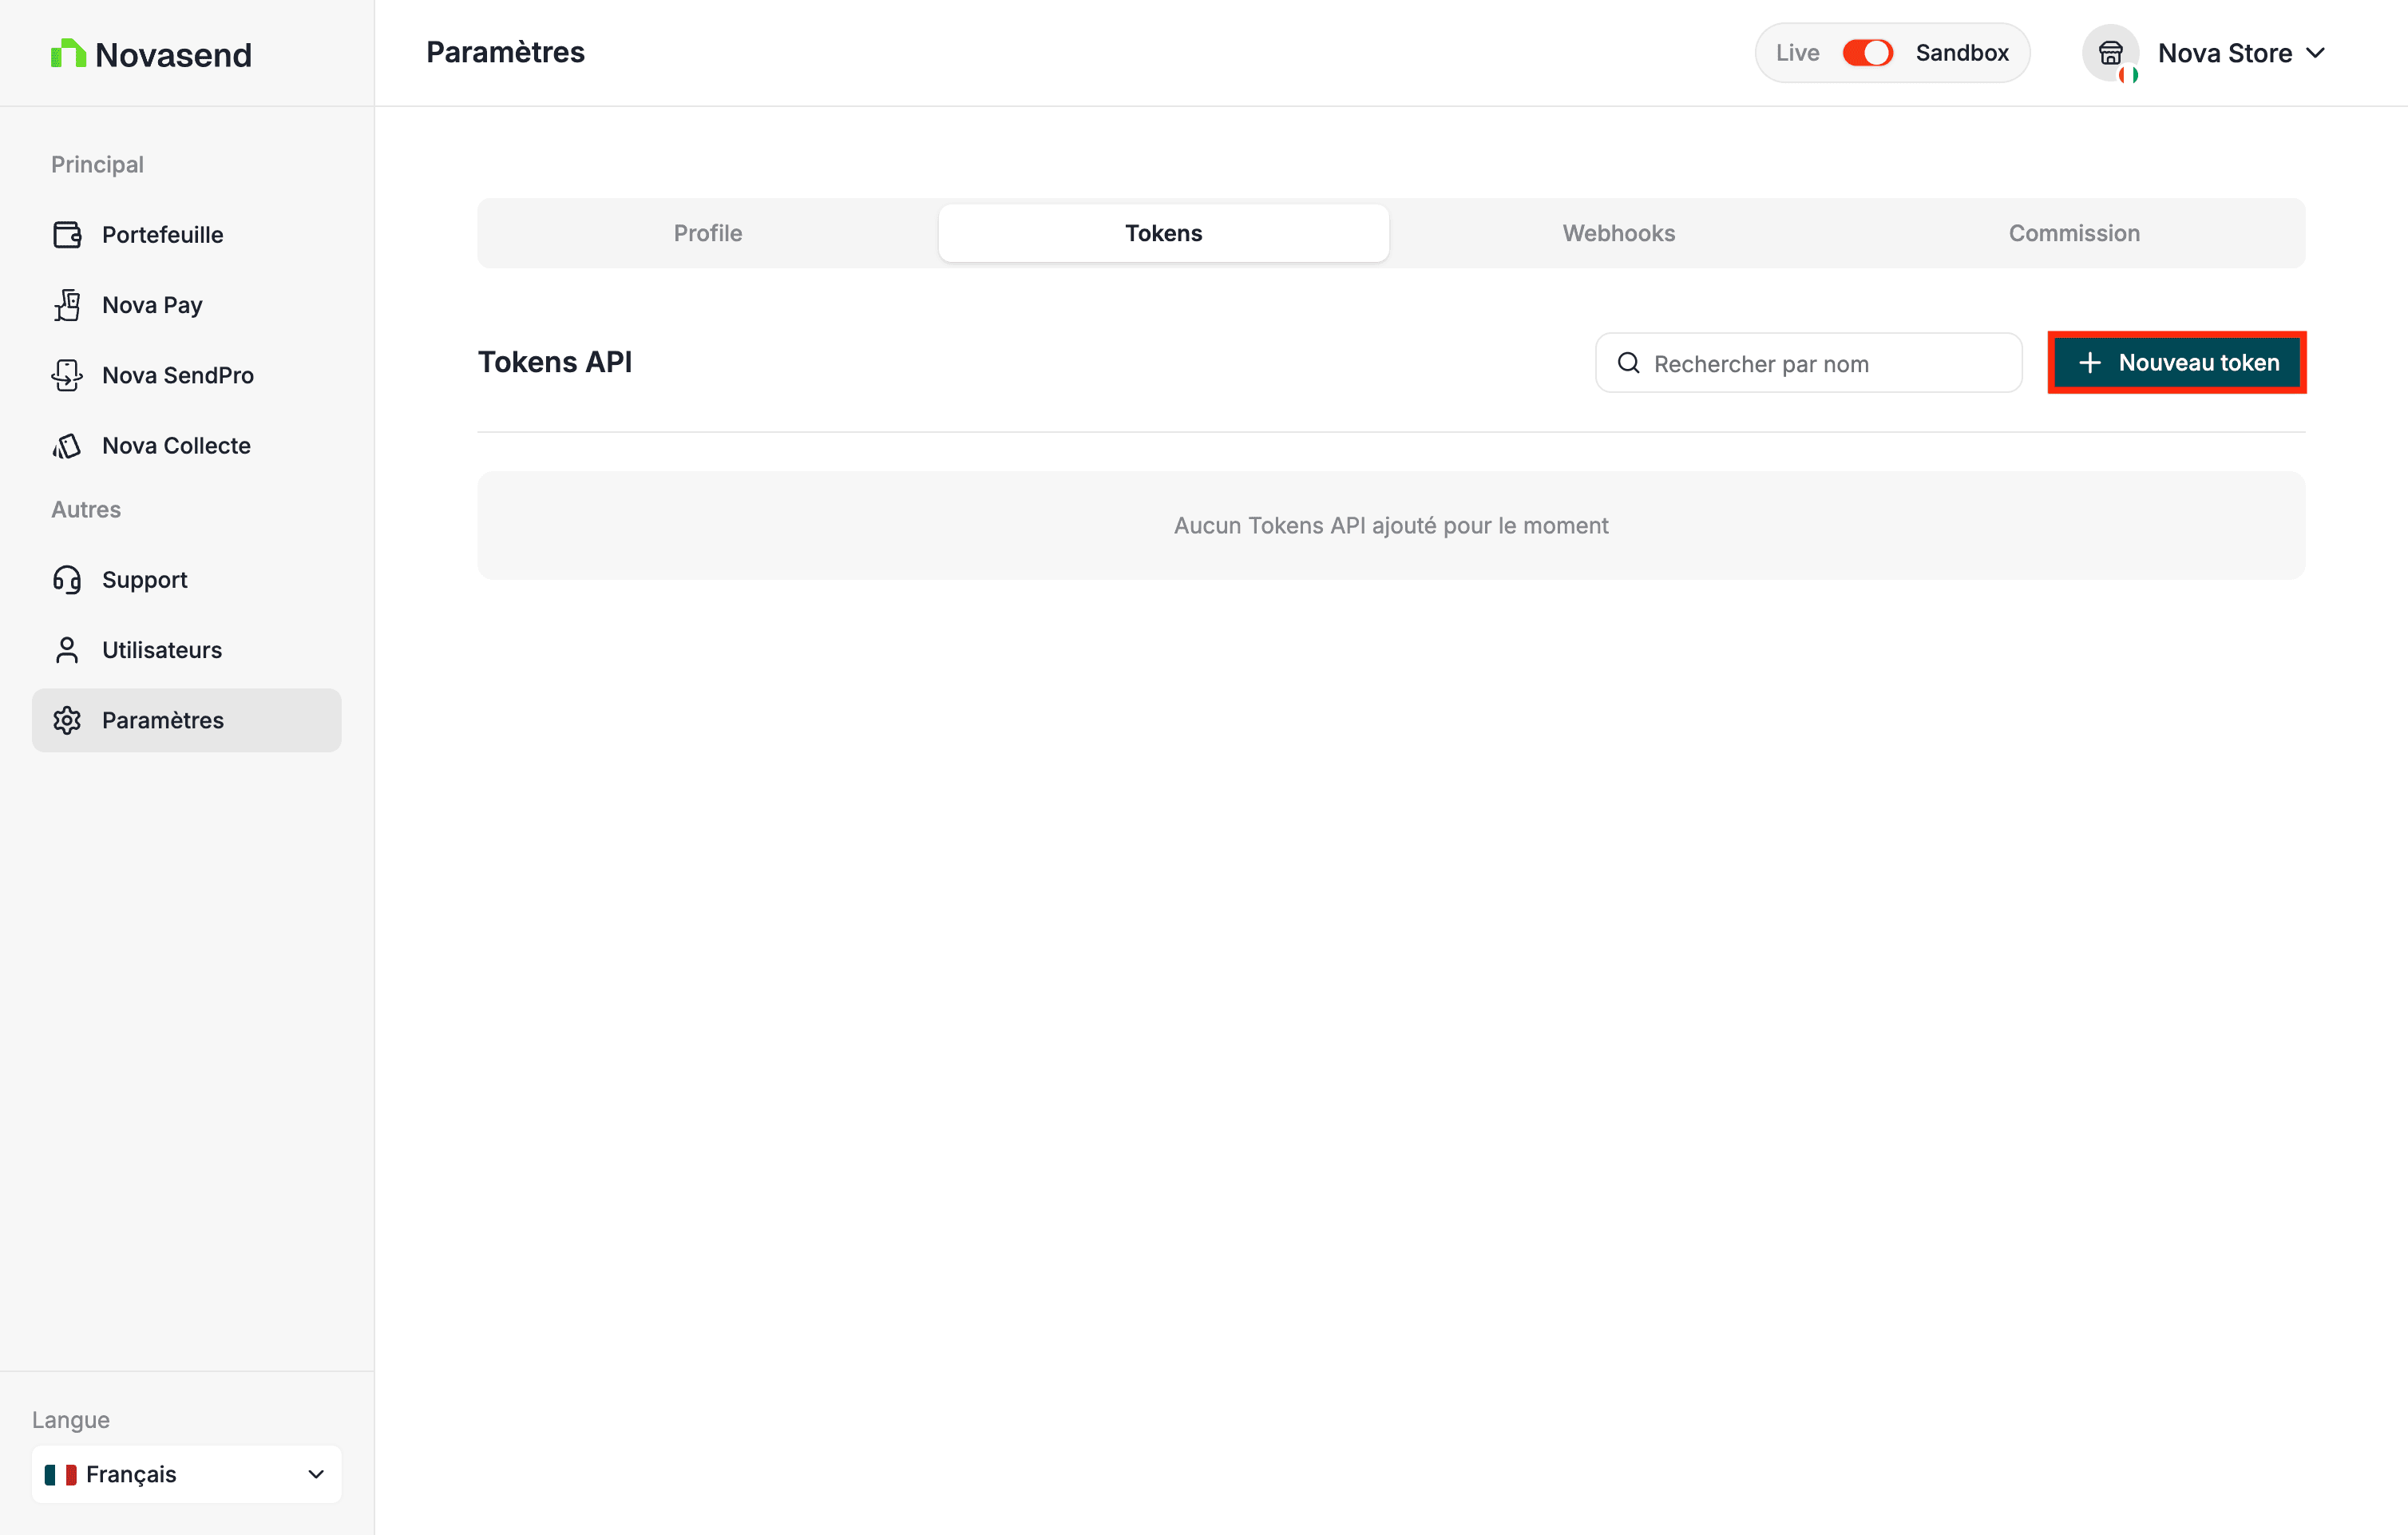
Task: Click the Nova Collecte icon
Action: coord(67,446)
